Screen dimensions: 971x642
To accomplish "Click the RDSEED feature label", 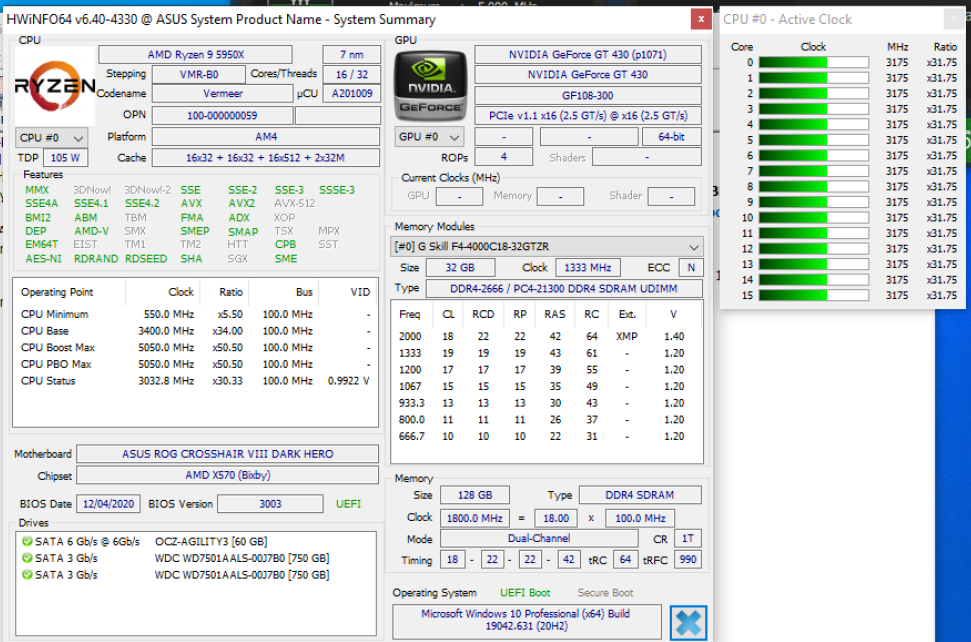I will [x=146, y=259].
